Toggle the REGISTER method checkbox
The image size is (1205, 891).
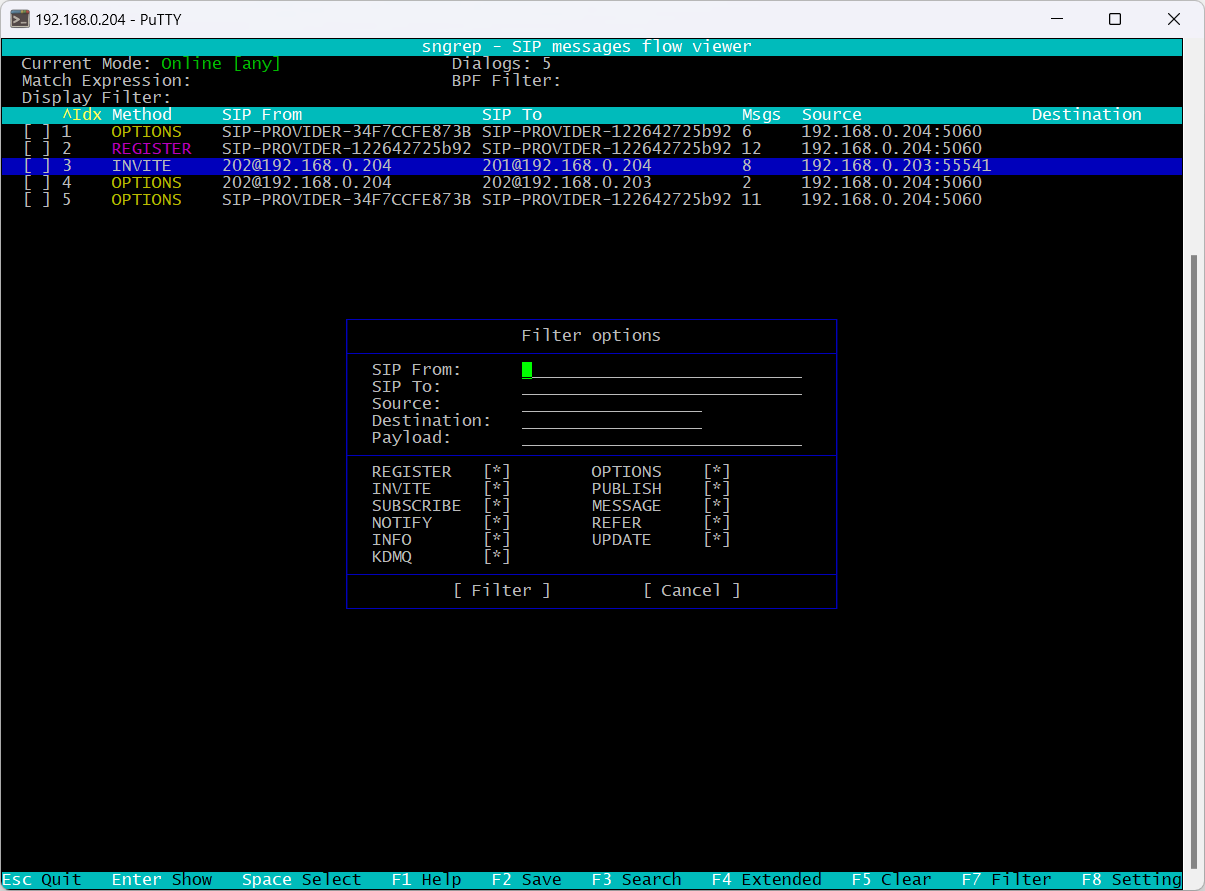pyautogui.click(x=497, y=472)
